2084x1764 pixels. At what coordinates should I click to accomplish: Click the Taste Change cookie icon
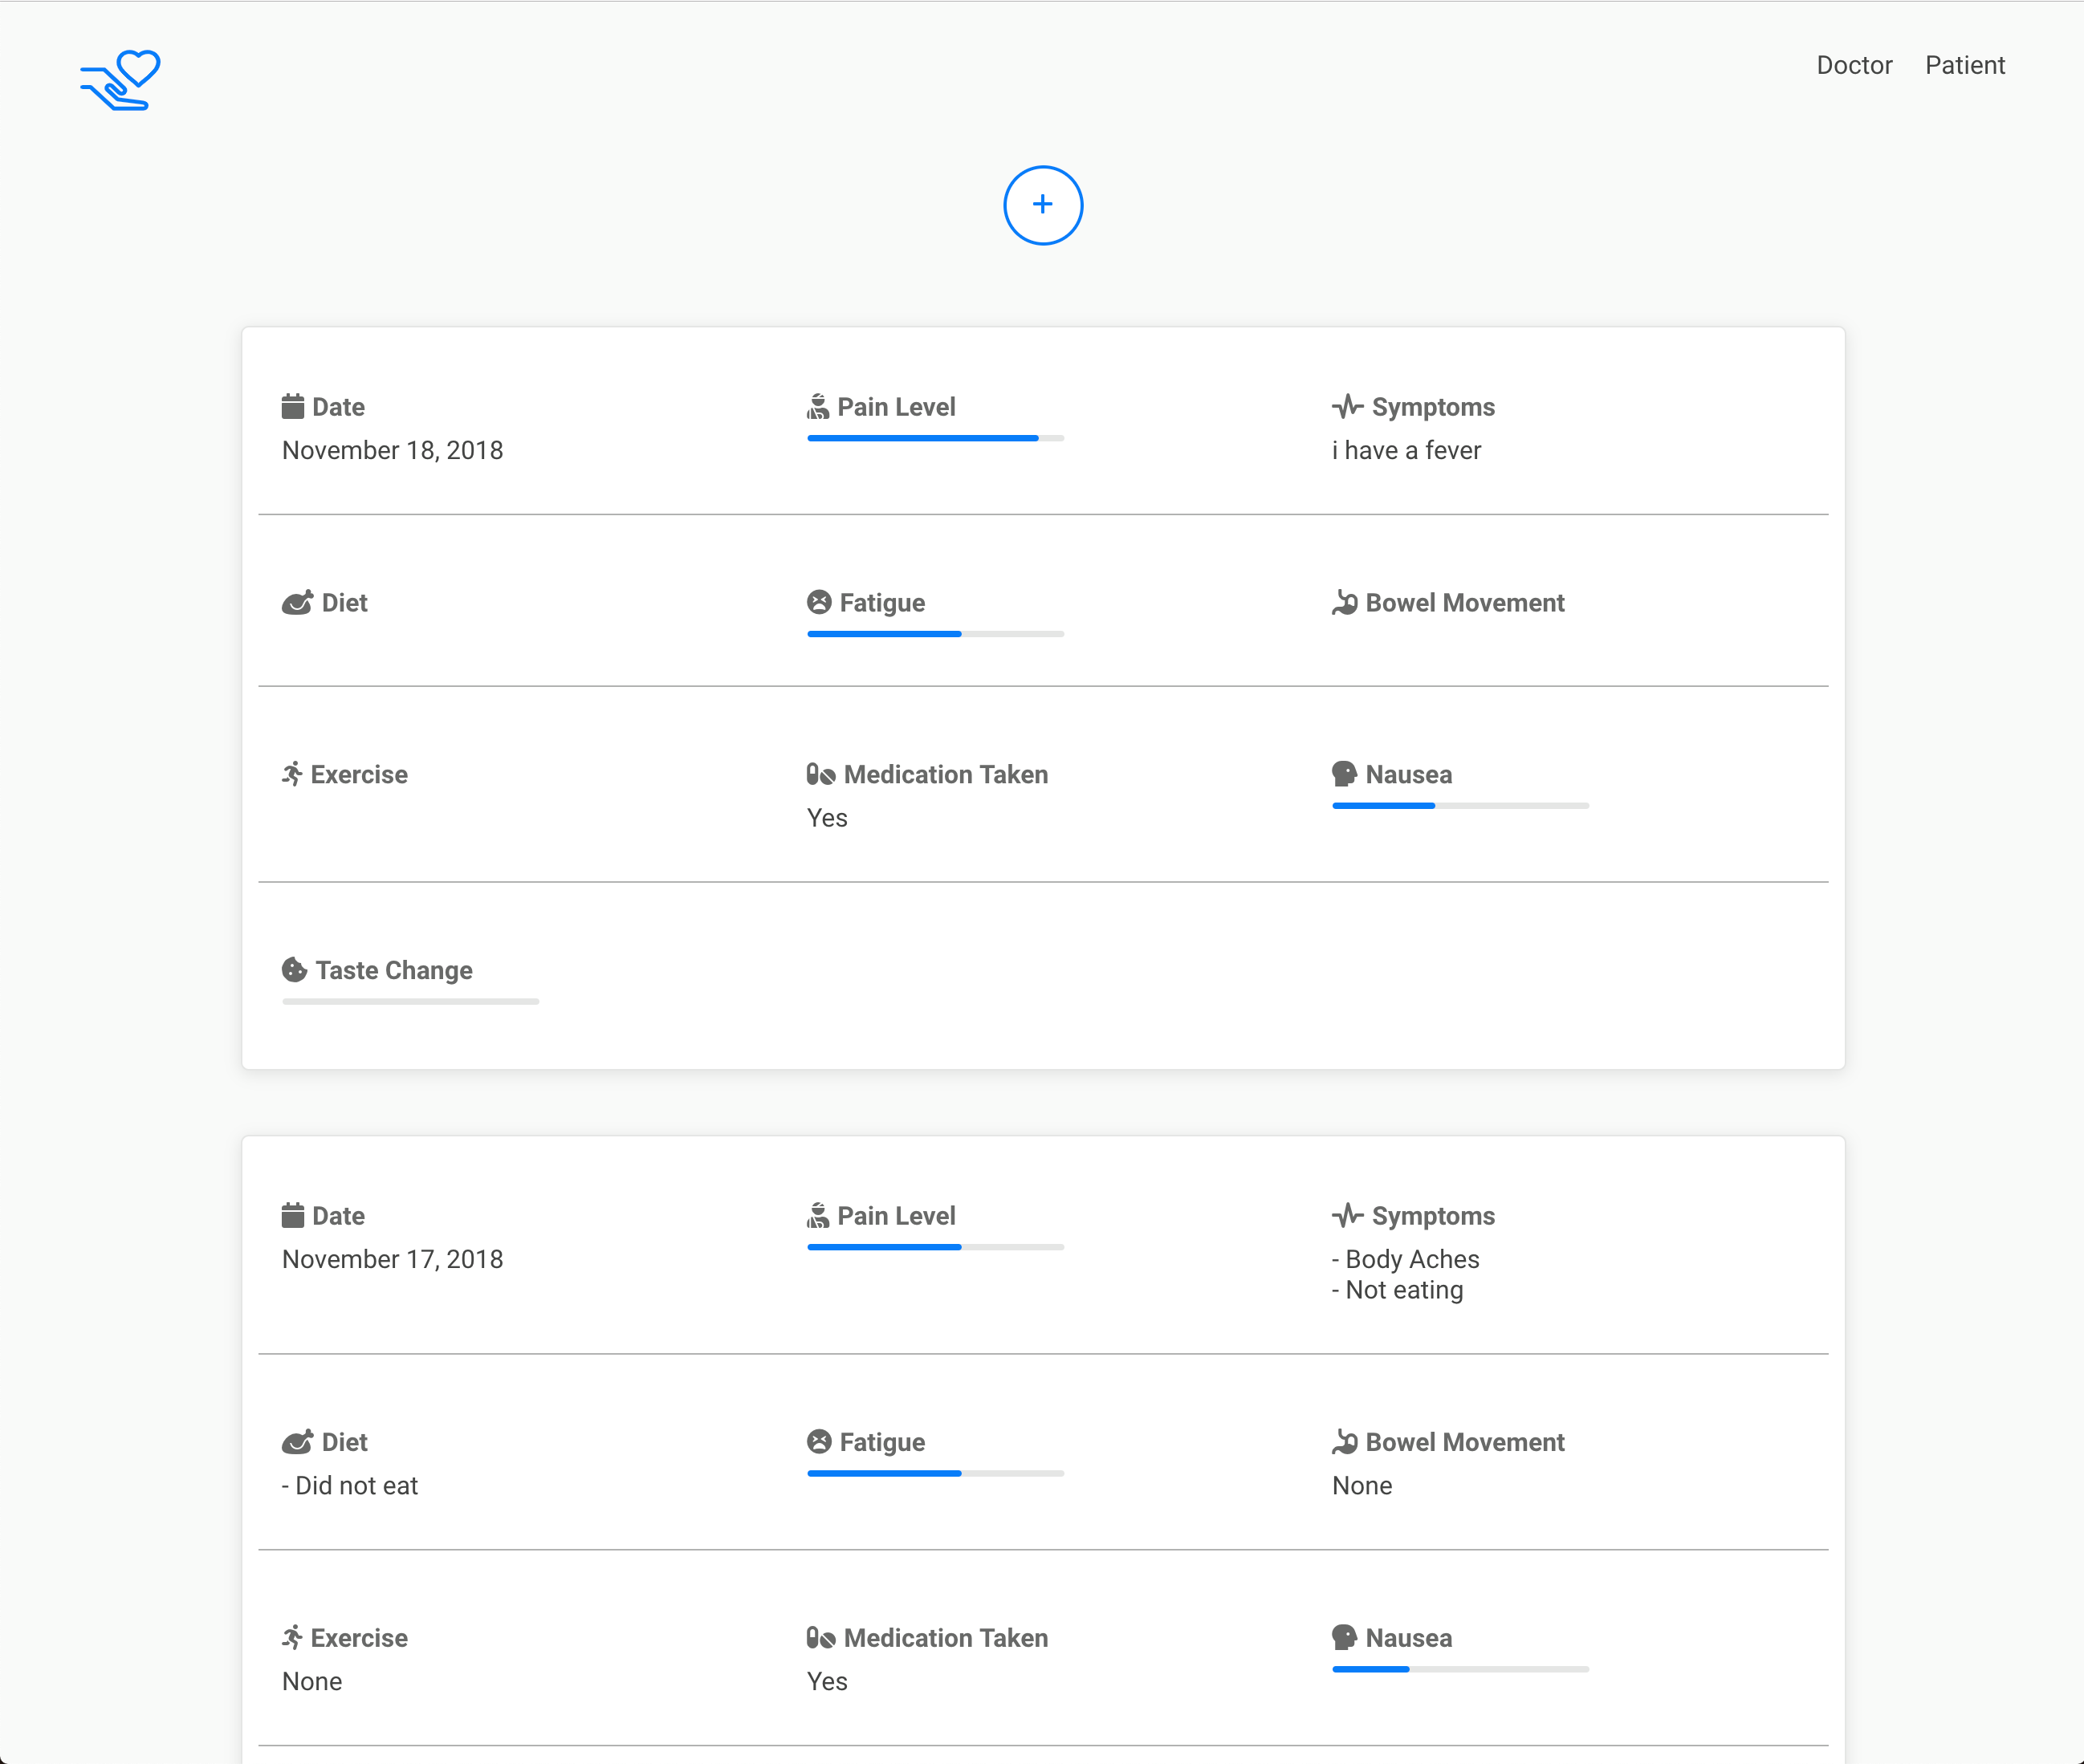(x=294, y=970)
